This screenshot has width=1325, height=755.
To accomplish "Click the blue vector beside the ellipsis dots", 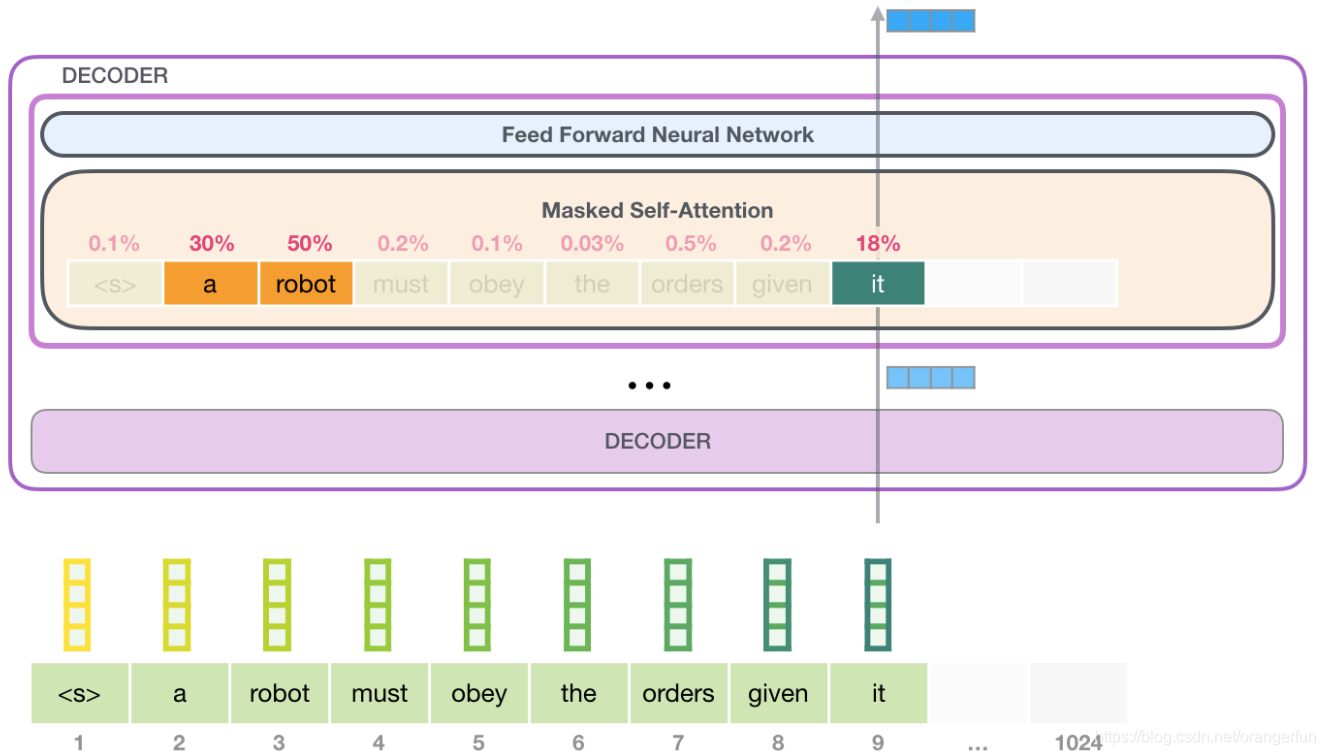I will pos(931,377).
